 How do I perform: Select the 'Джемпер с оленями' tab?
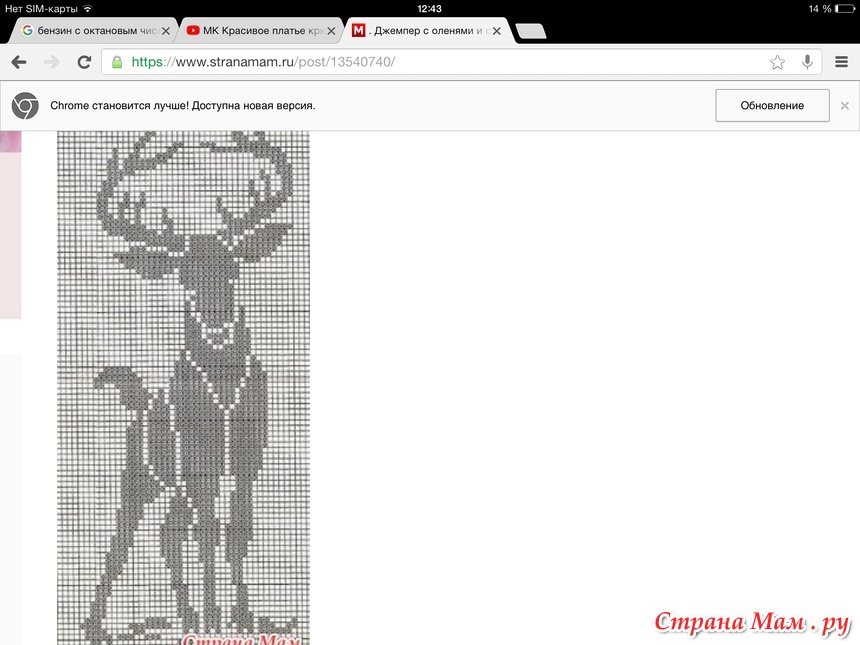(420, 31)
